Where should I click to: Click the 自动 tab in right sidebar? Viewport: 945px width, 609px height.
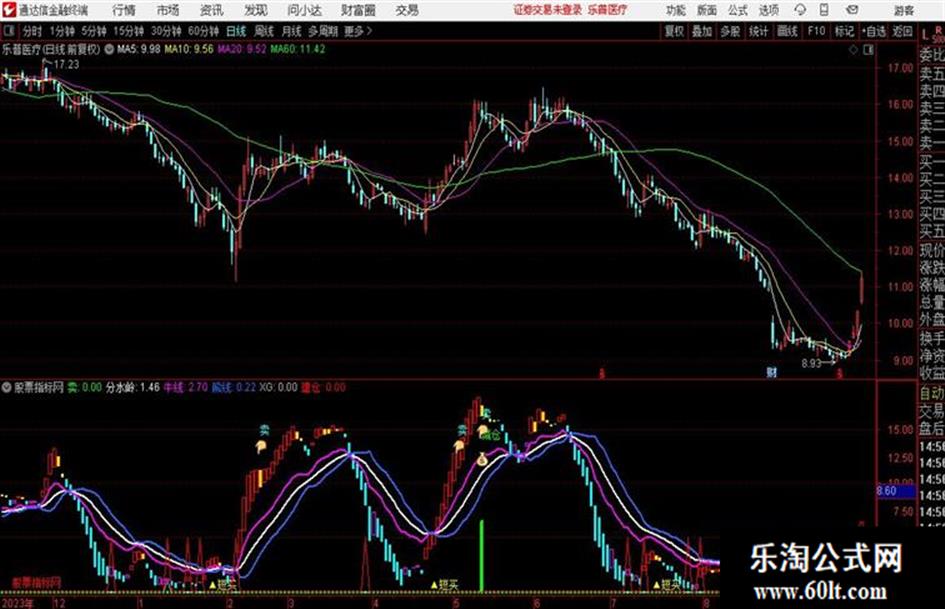click(x=932, y=394)
